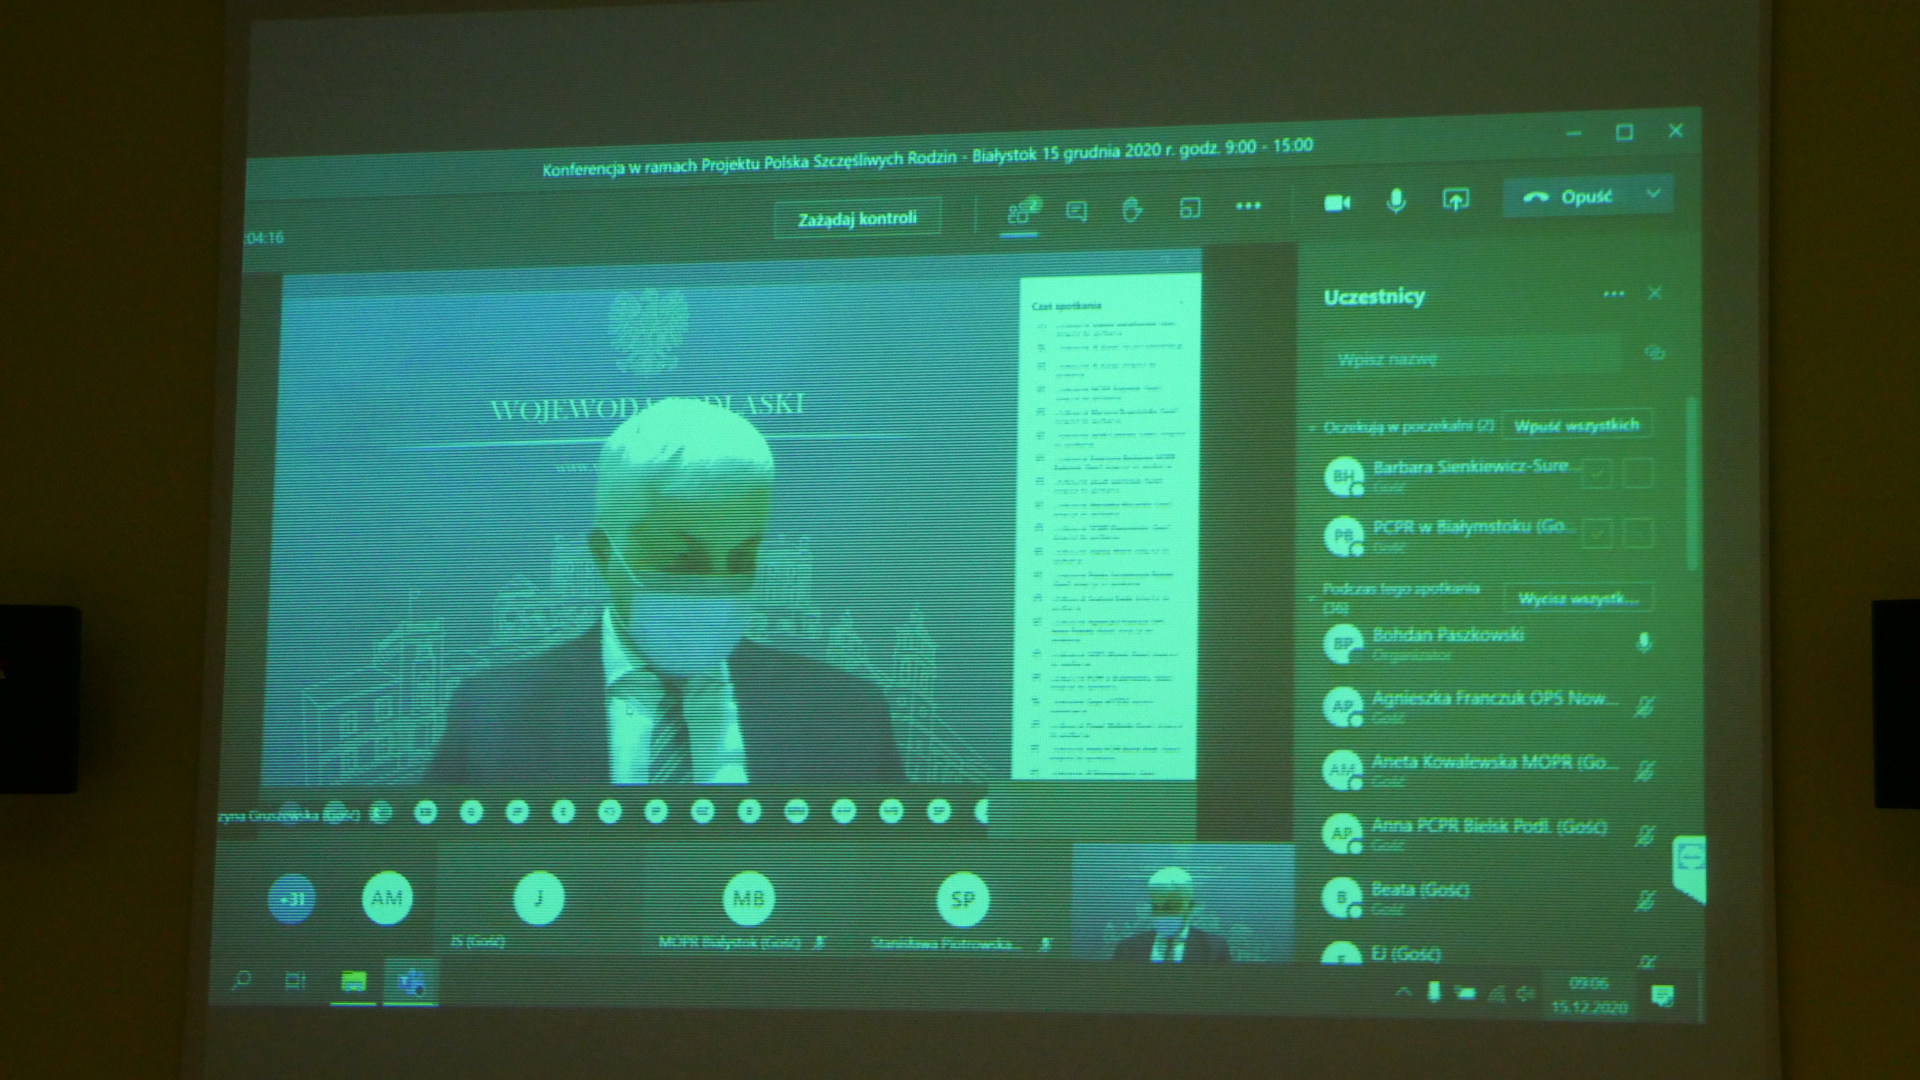Click the 'Wpuść wszystkich' button
The height and width of the screenshot is (1080, 1920).
click(x=1576, y=425)
